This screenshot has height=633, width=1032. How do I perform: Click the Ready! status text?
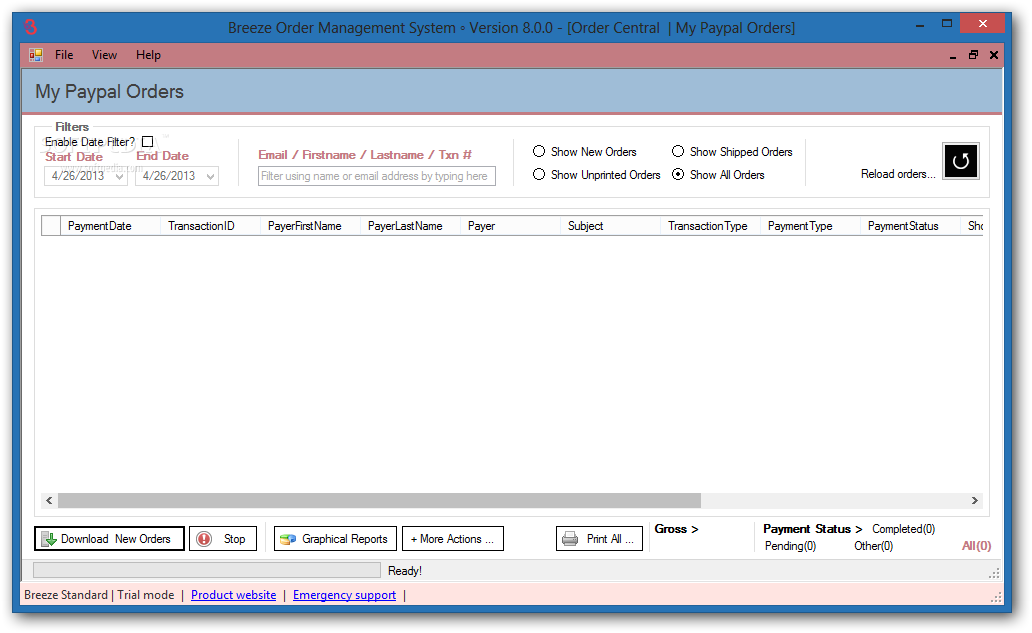point(405,571)
